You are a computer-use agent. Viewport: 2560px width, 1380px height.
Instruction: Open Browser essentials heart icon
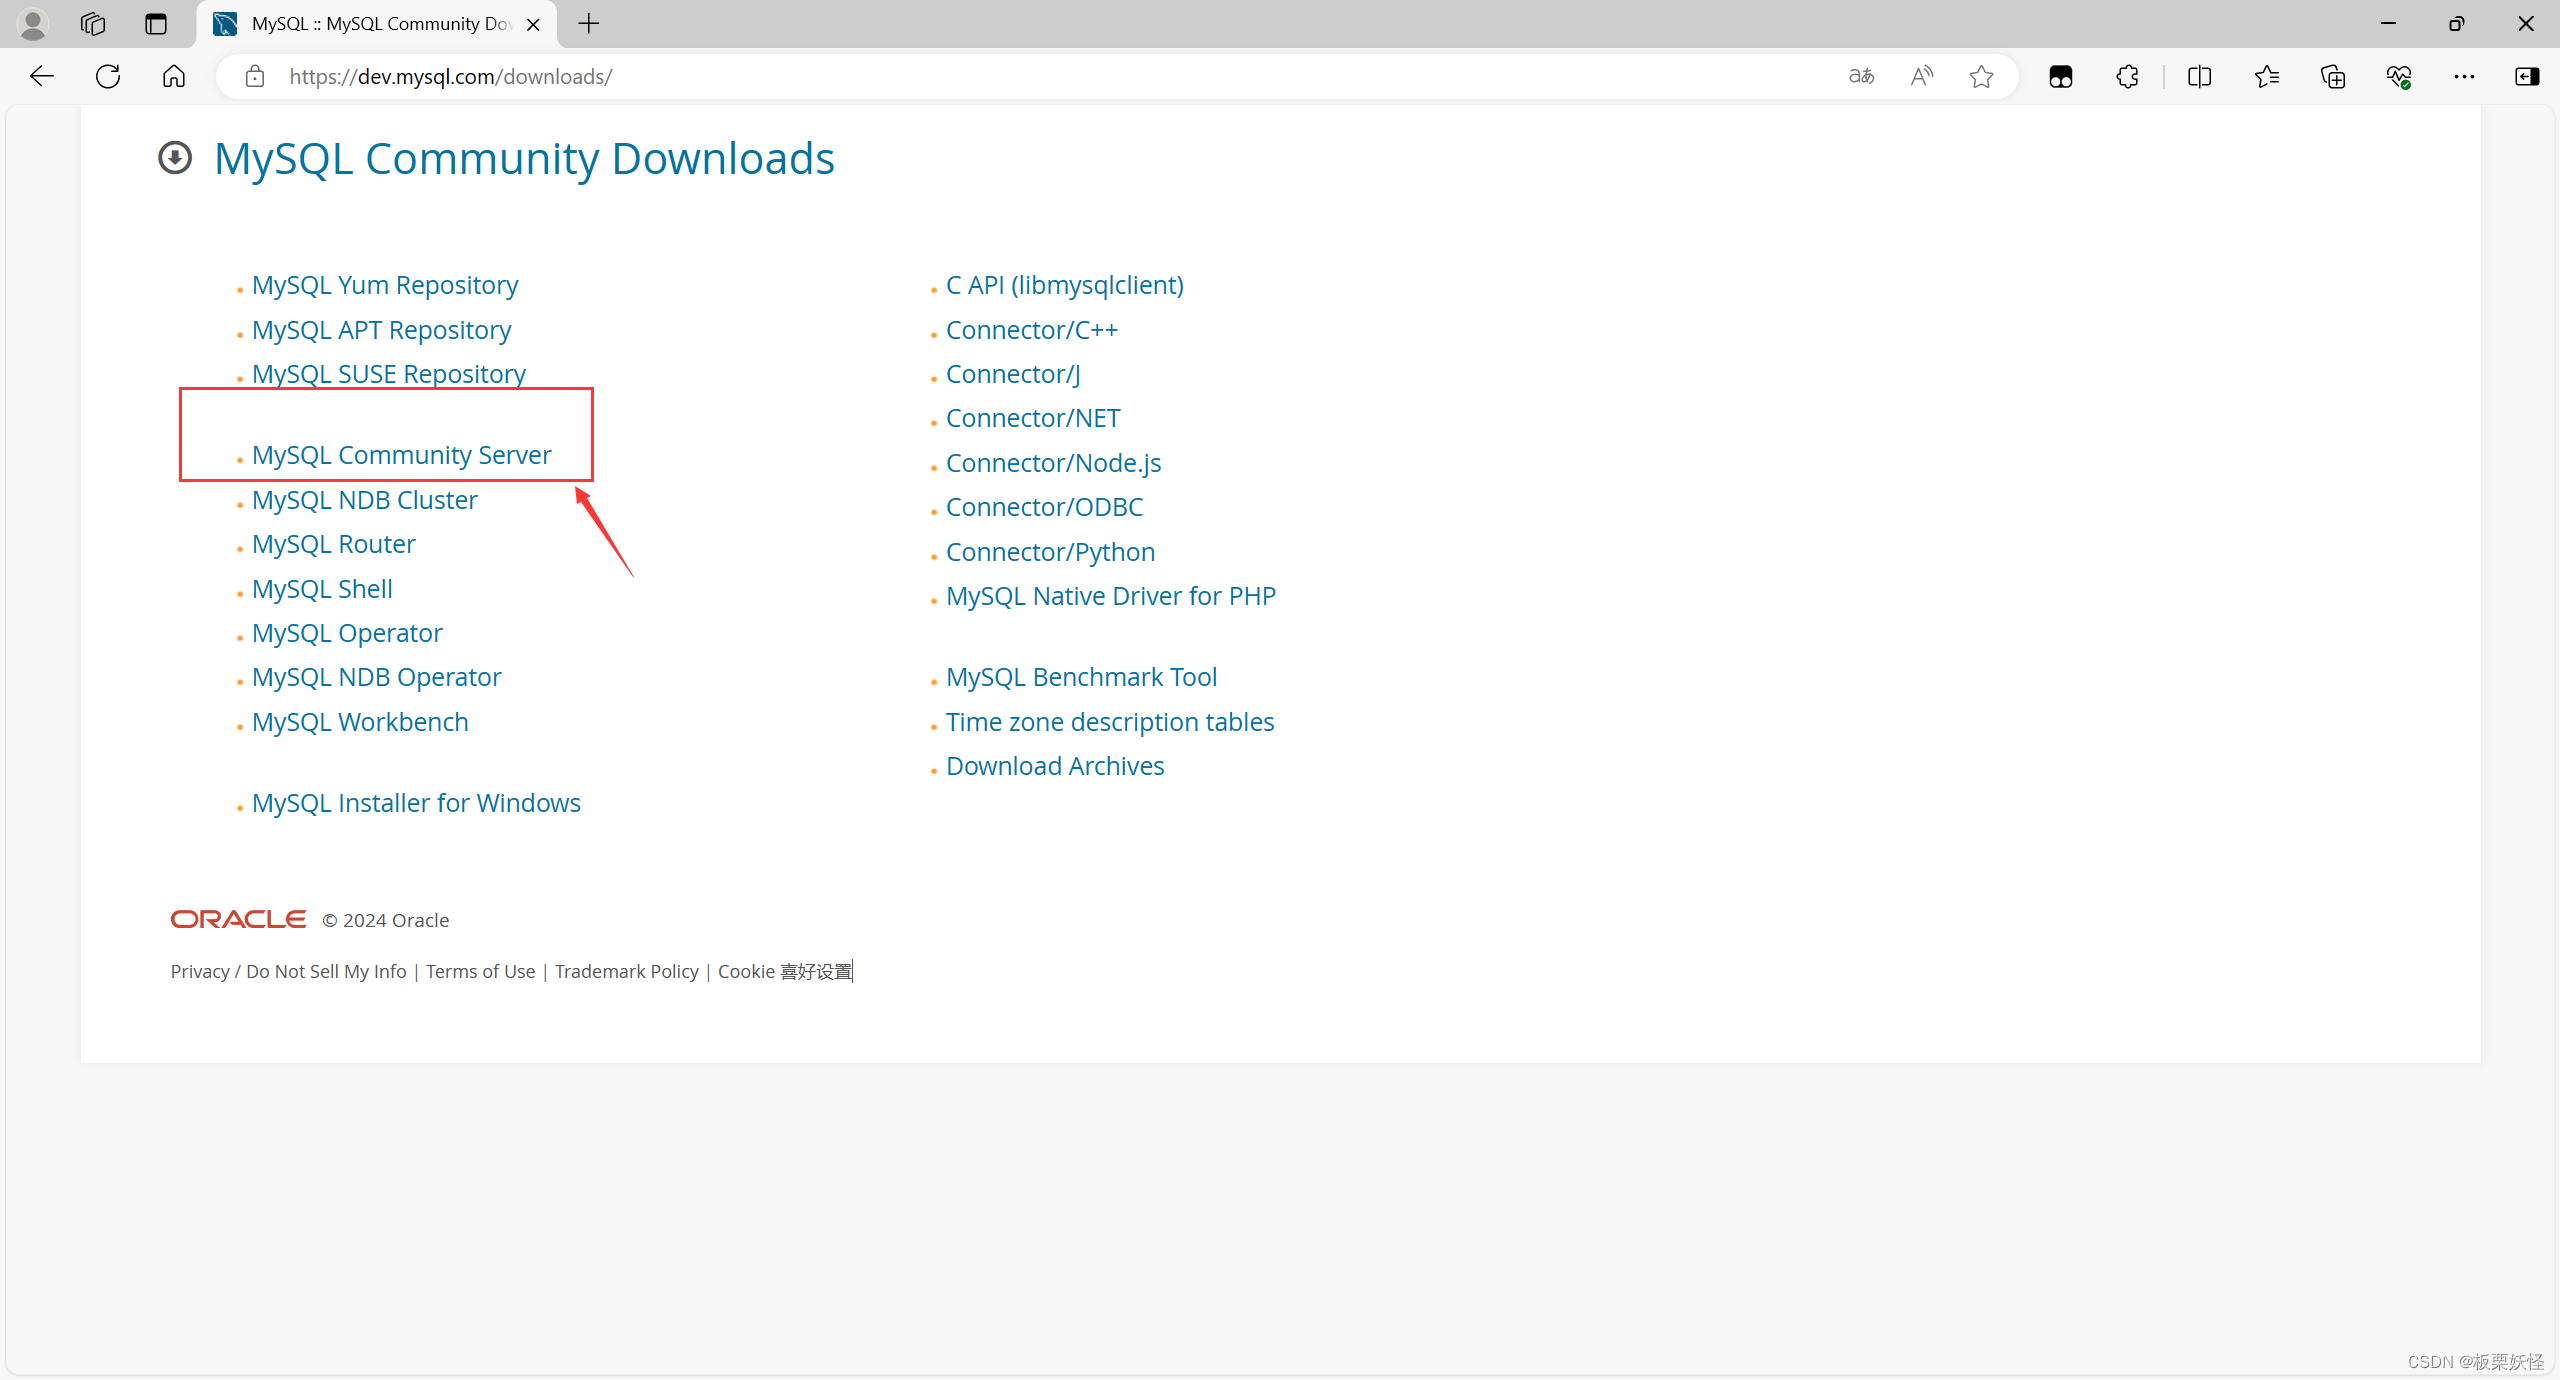pos(2400,76)
